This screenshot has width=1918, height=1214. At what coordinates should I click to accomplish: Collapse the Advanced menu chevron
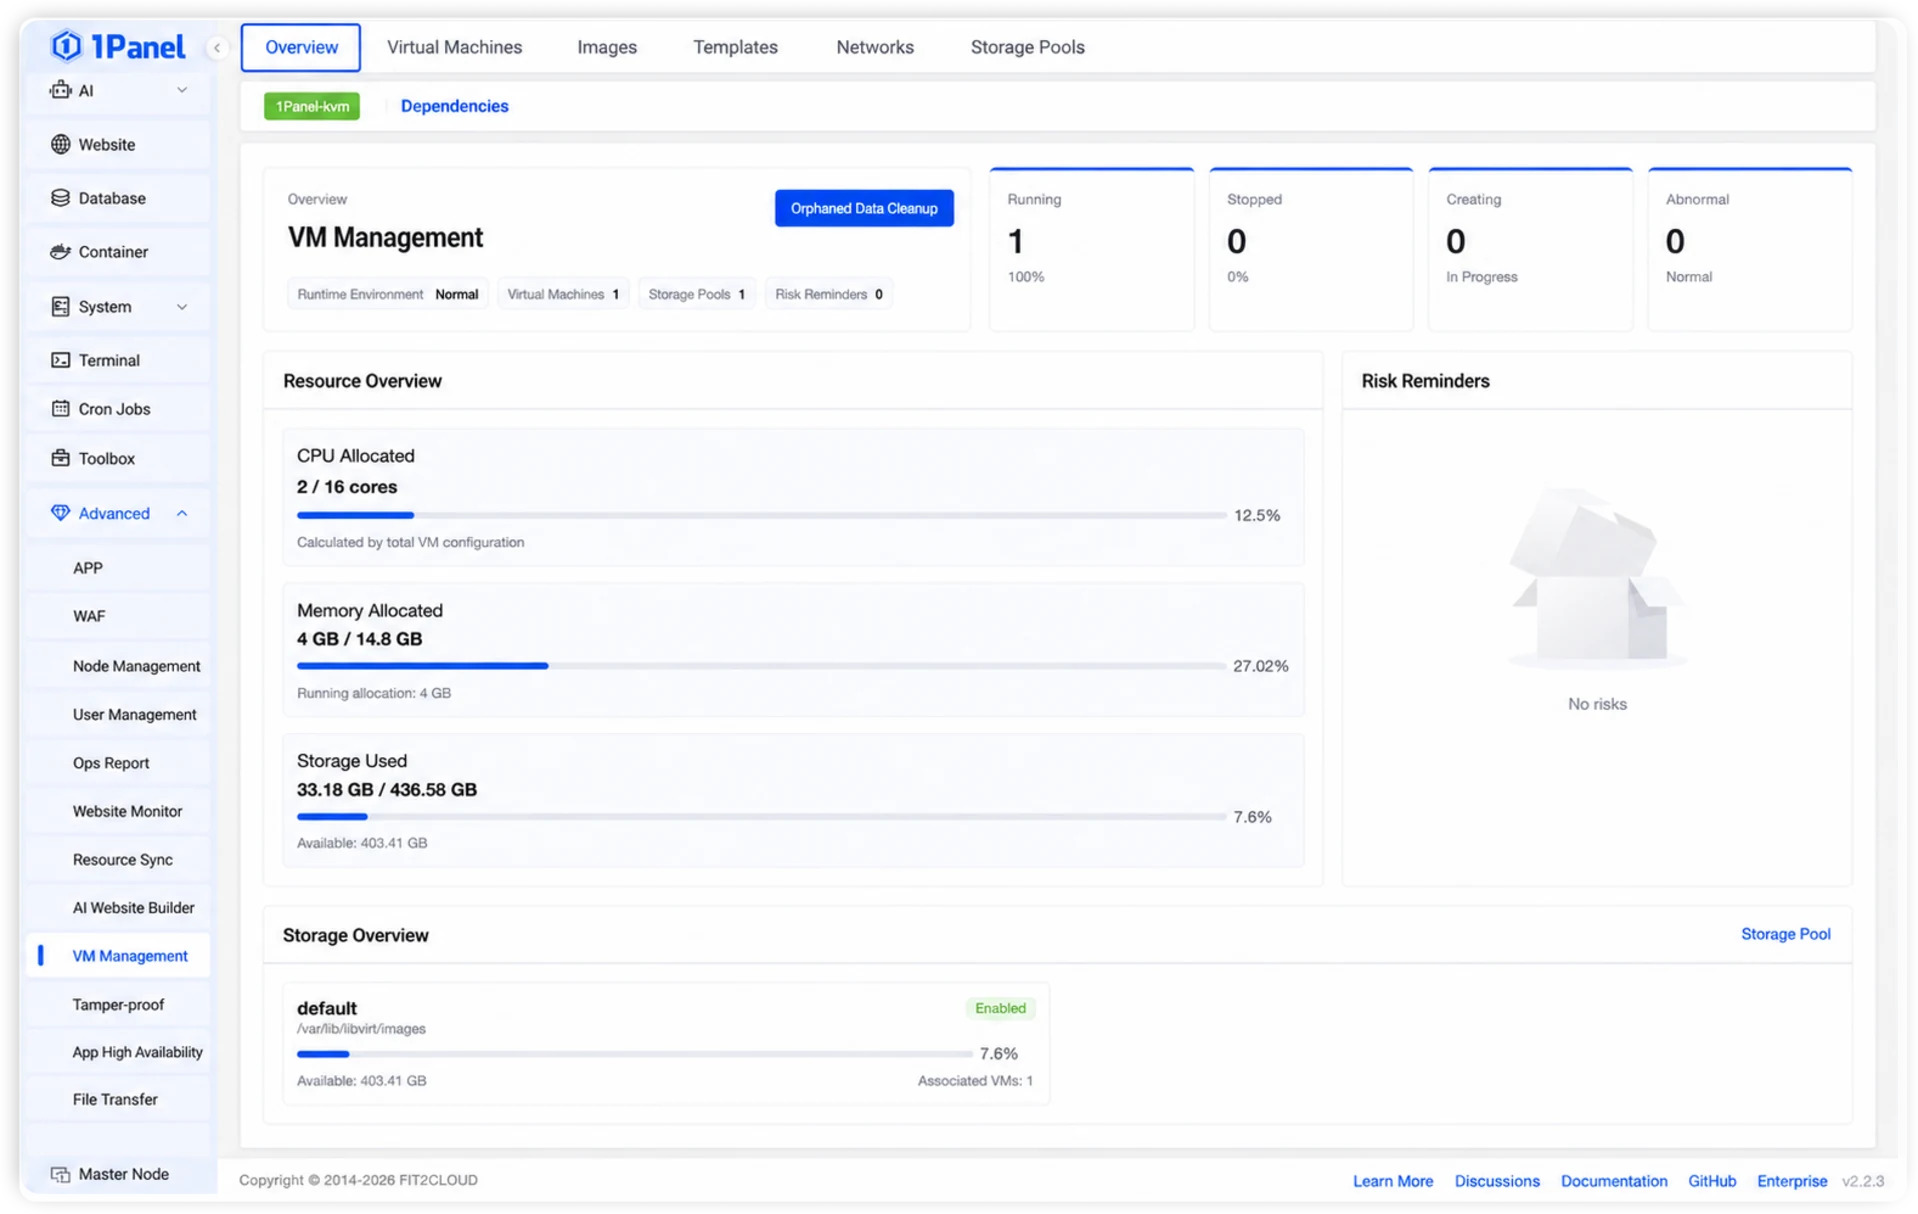click(182, 513)
